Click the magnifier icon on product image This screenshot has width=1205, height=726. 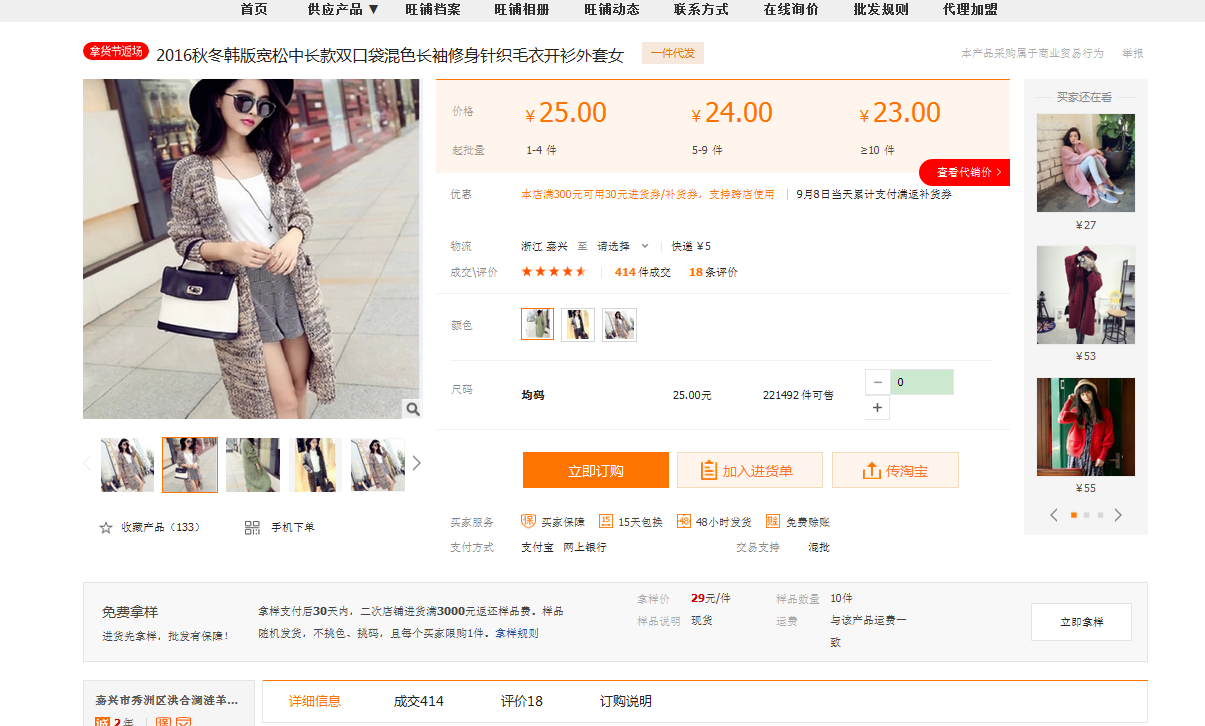click(x=412, y=409)
